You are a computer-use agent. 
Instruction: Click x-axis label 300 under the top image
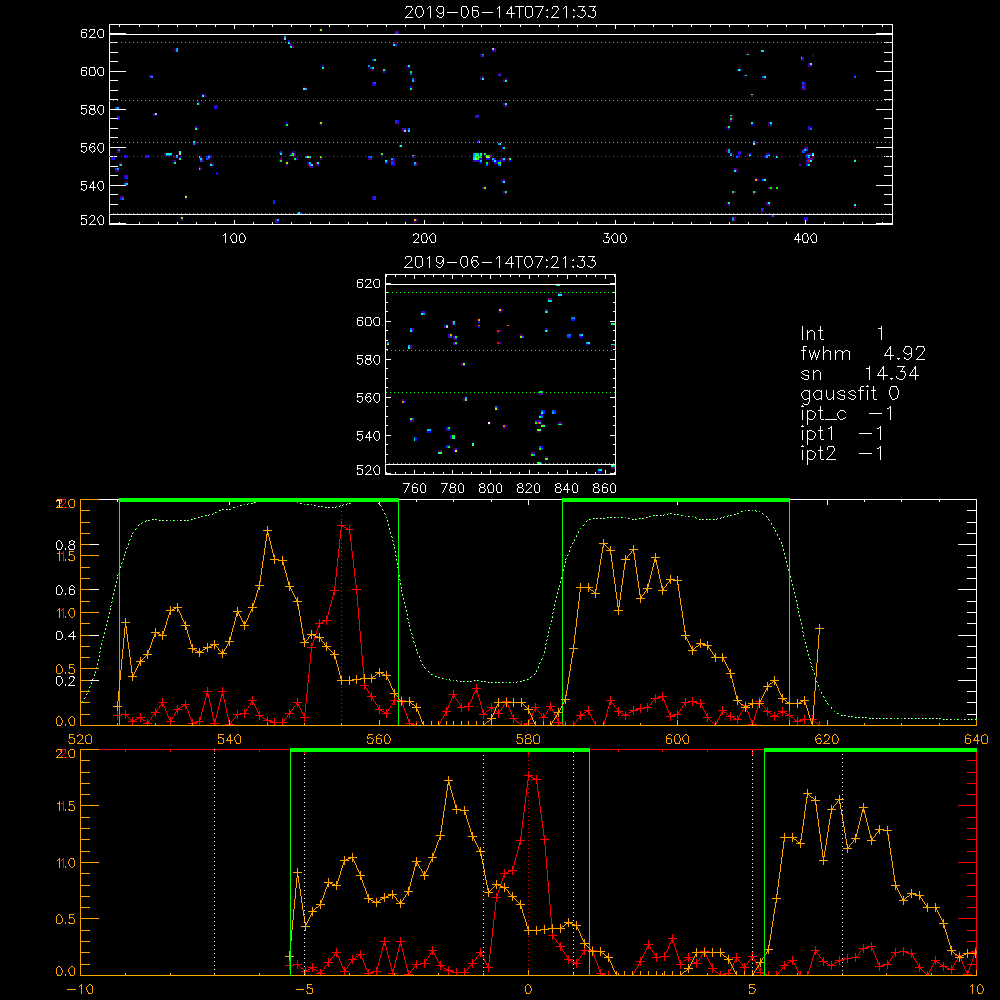tap(615, 239)
